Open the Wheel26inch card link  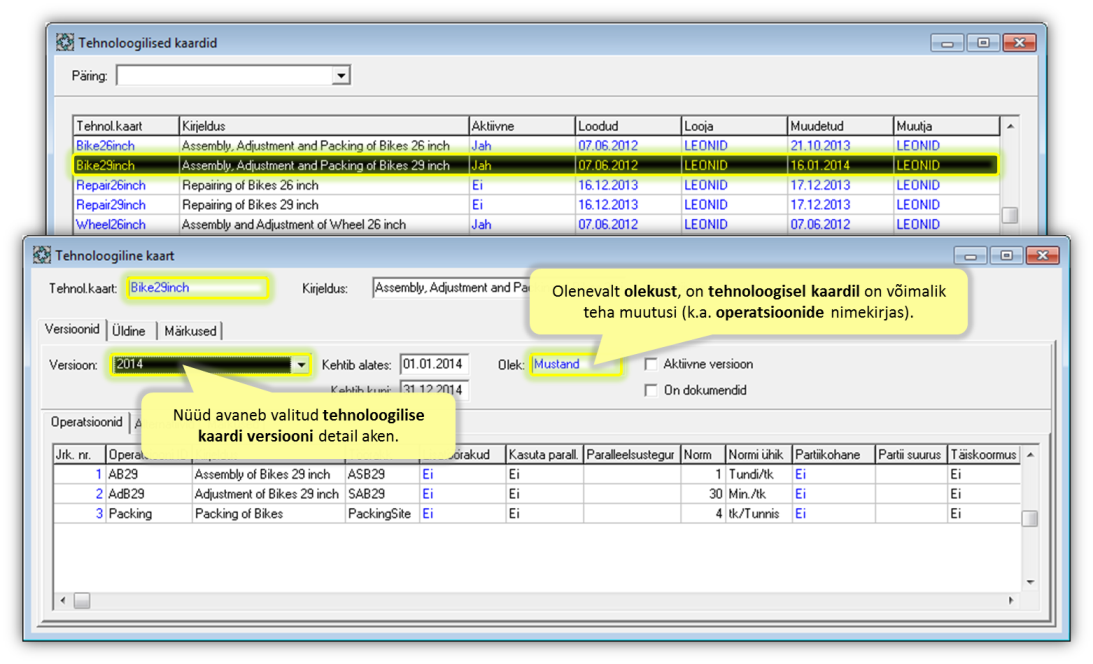click(111, 224)
